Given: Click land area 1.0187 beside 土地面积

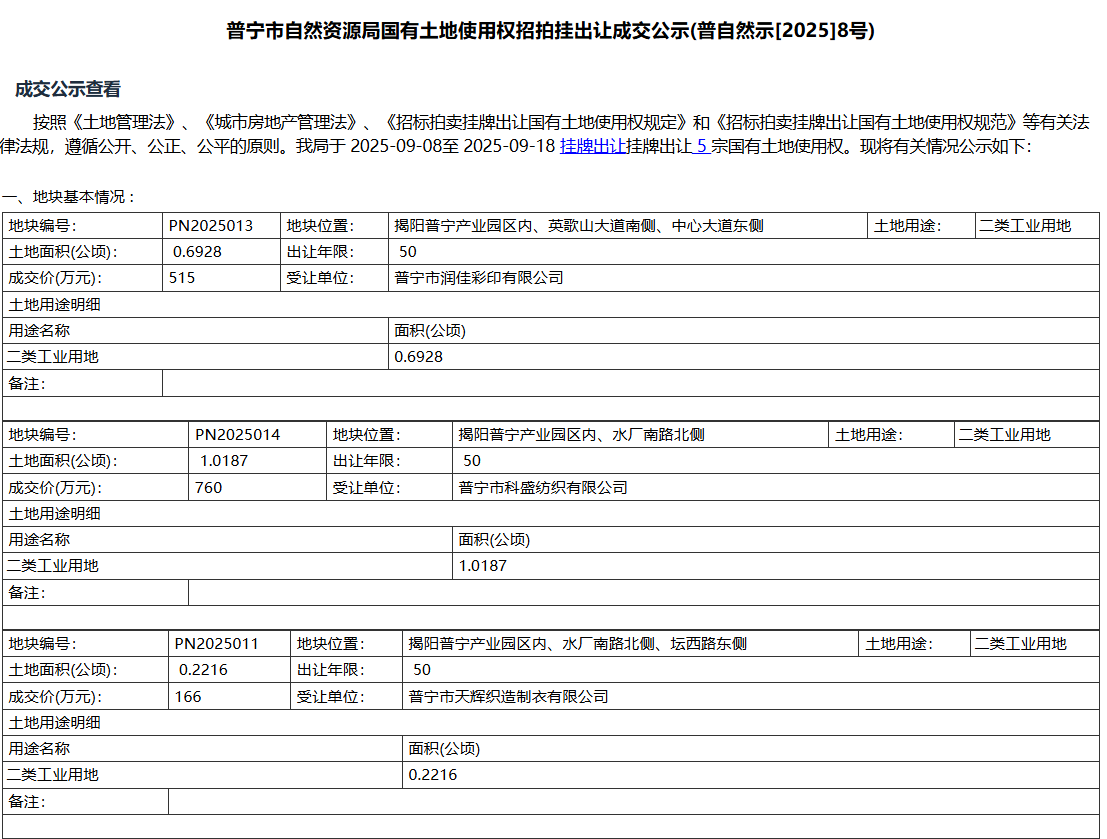Looking at the screenshot, I should click(x=224, y=461).
